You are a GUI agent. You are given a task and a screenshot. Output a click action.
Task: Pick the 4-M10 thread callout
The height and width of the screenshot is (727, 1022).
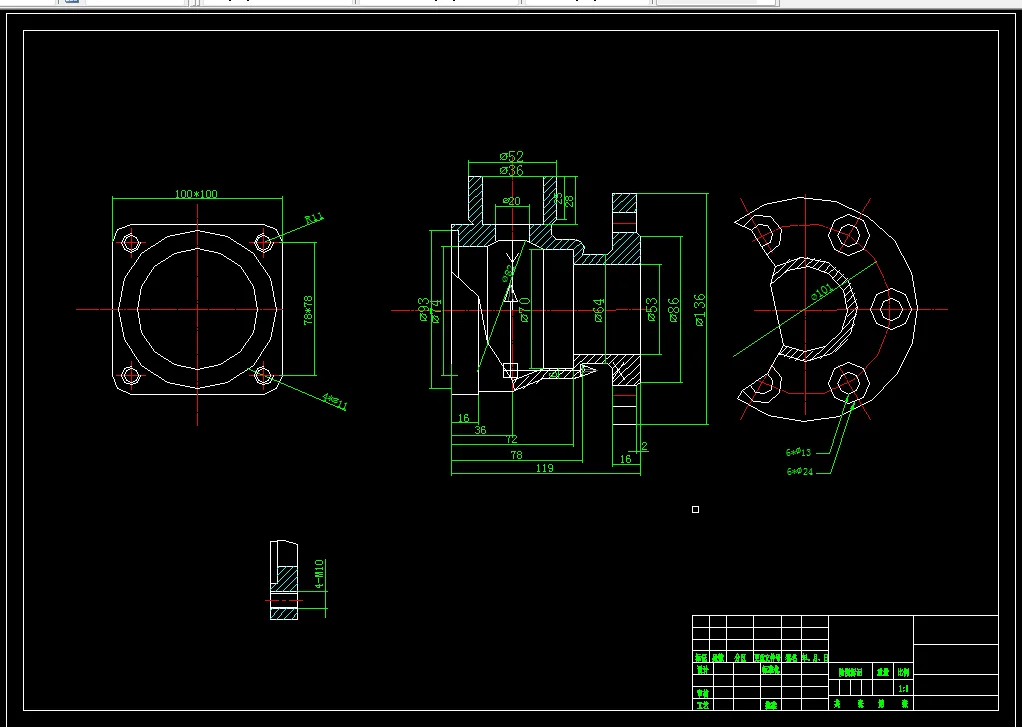[319, 574]
